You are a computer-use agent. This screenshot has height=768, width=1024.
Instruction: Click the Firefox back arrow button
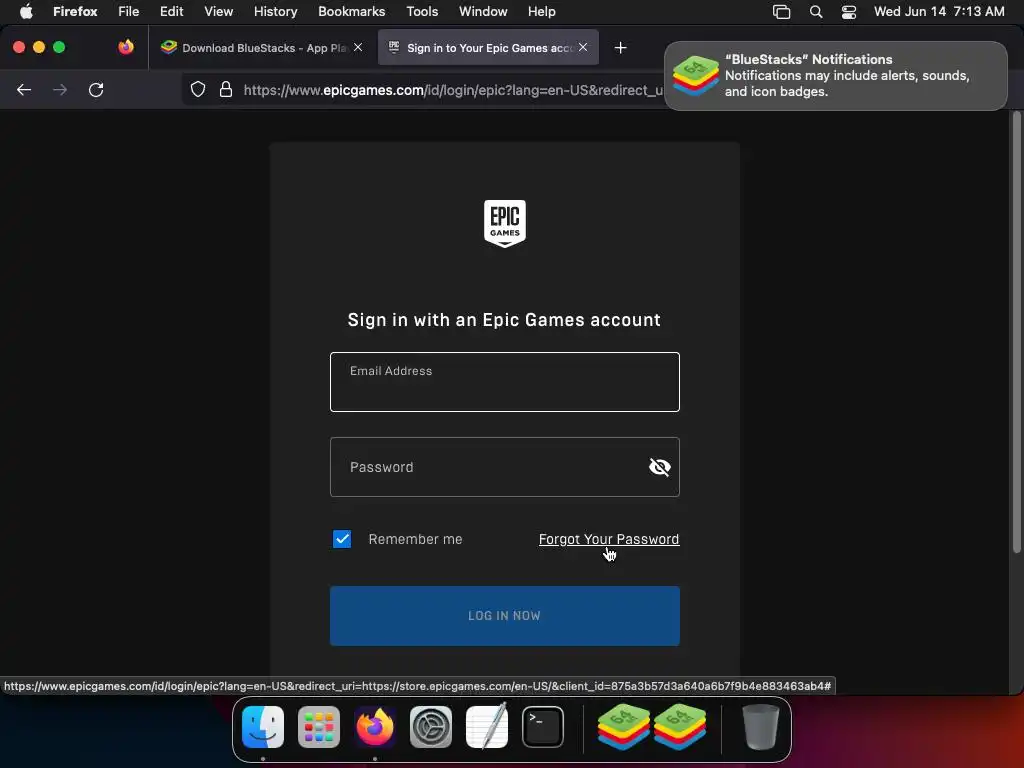(24, 89)
